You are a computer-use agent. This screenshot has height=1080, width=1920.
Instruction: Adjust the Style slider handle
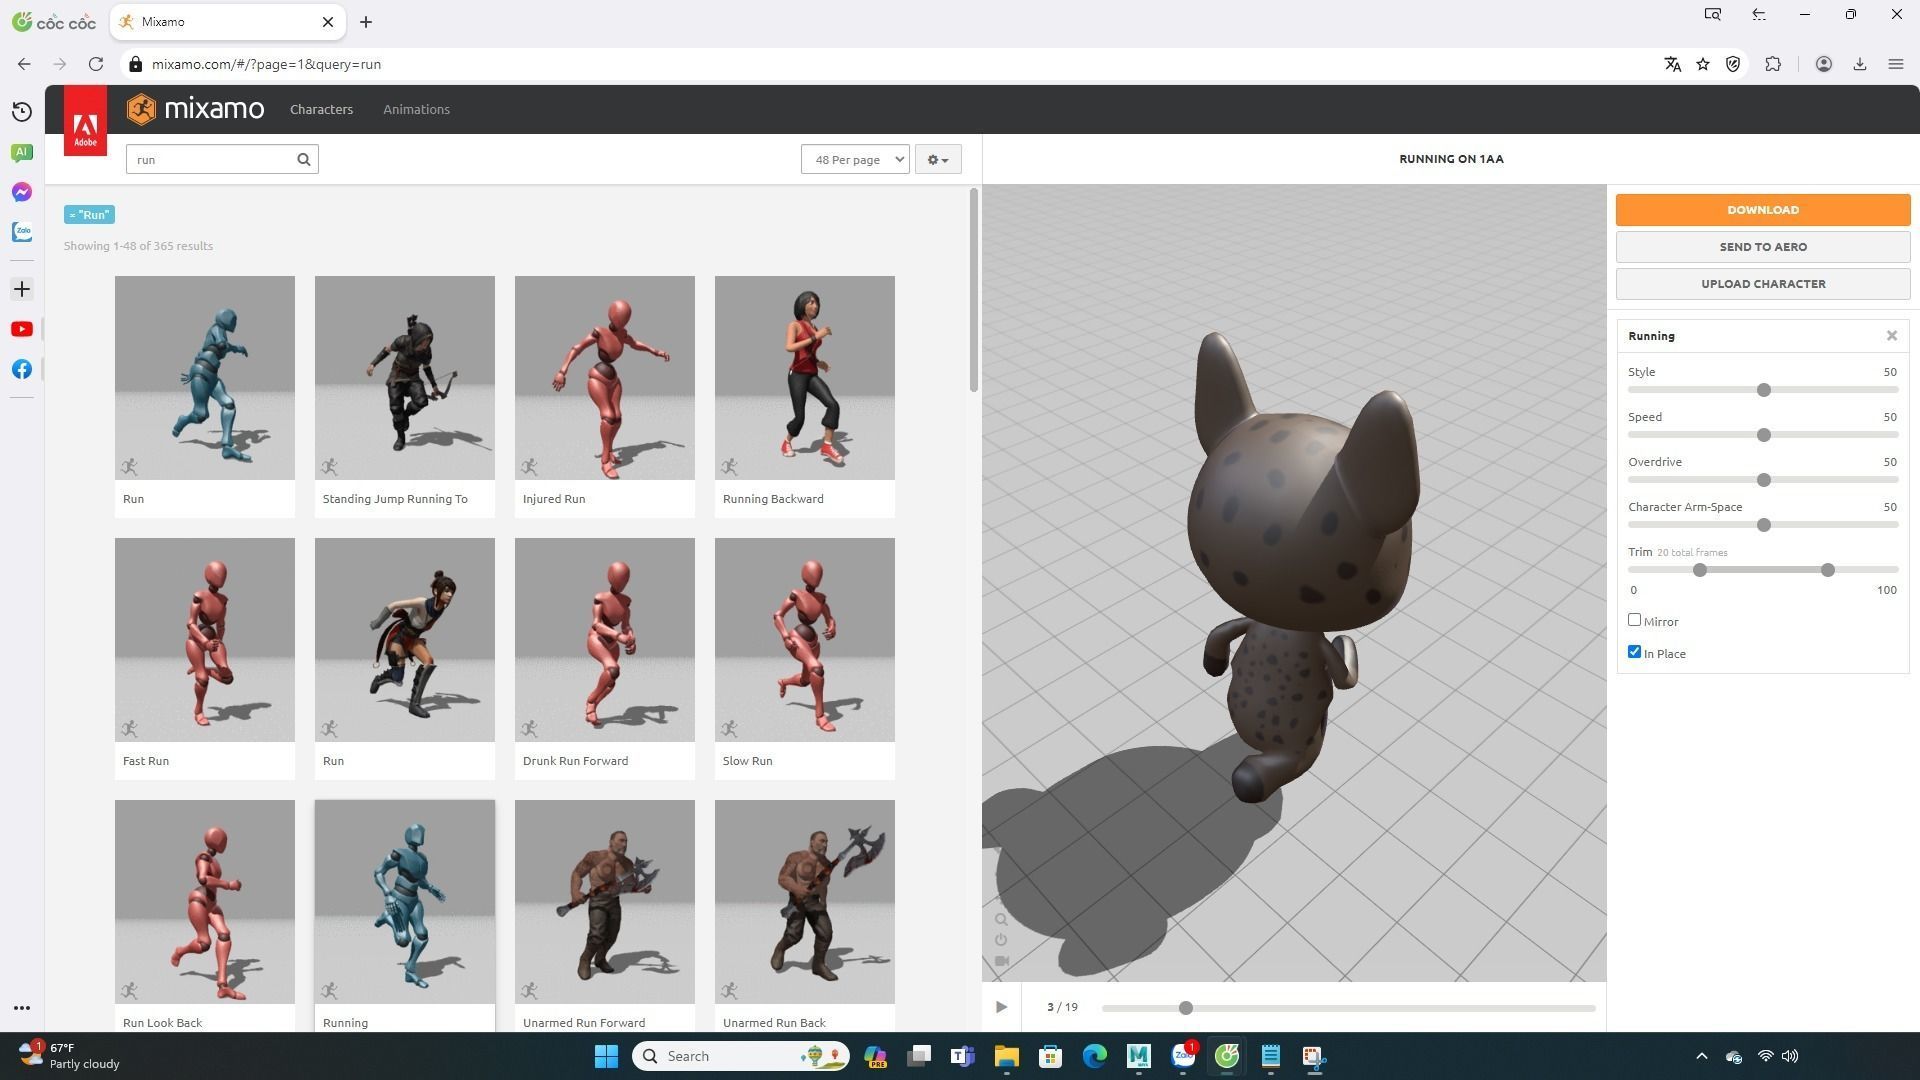1764,390
